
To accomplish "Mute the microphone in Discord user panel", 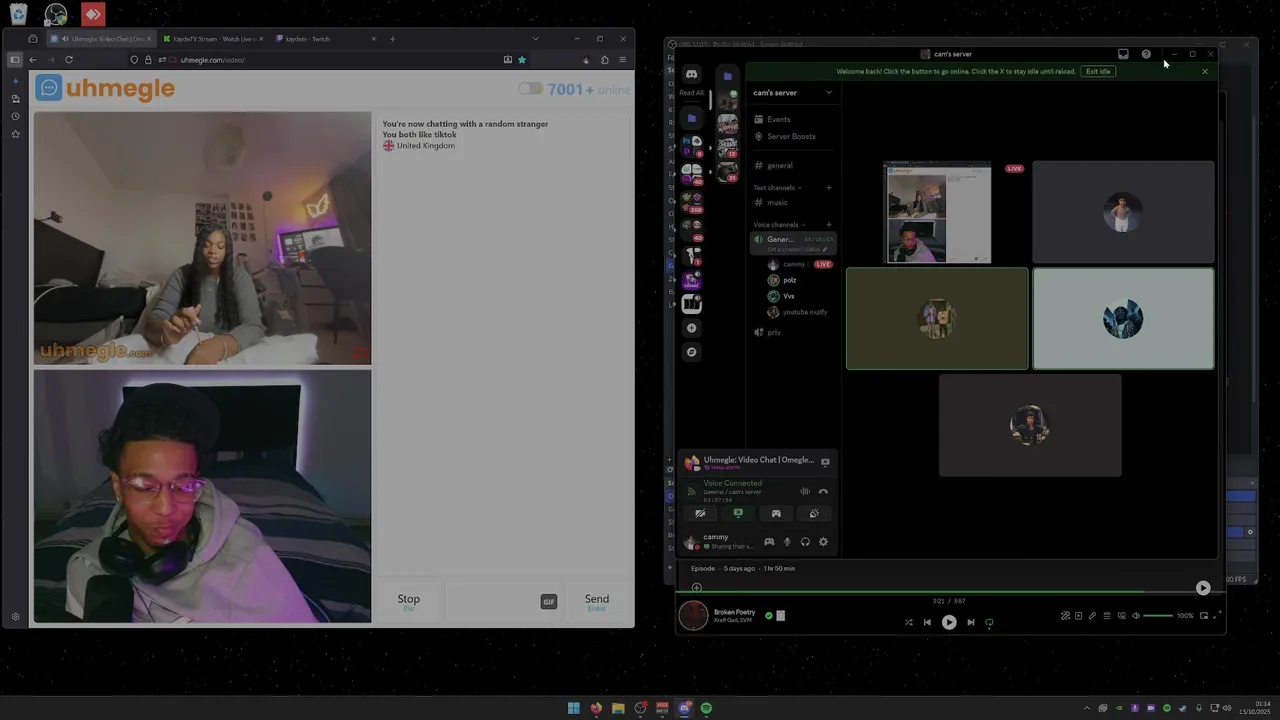I will (787, 542).
